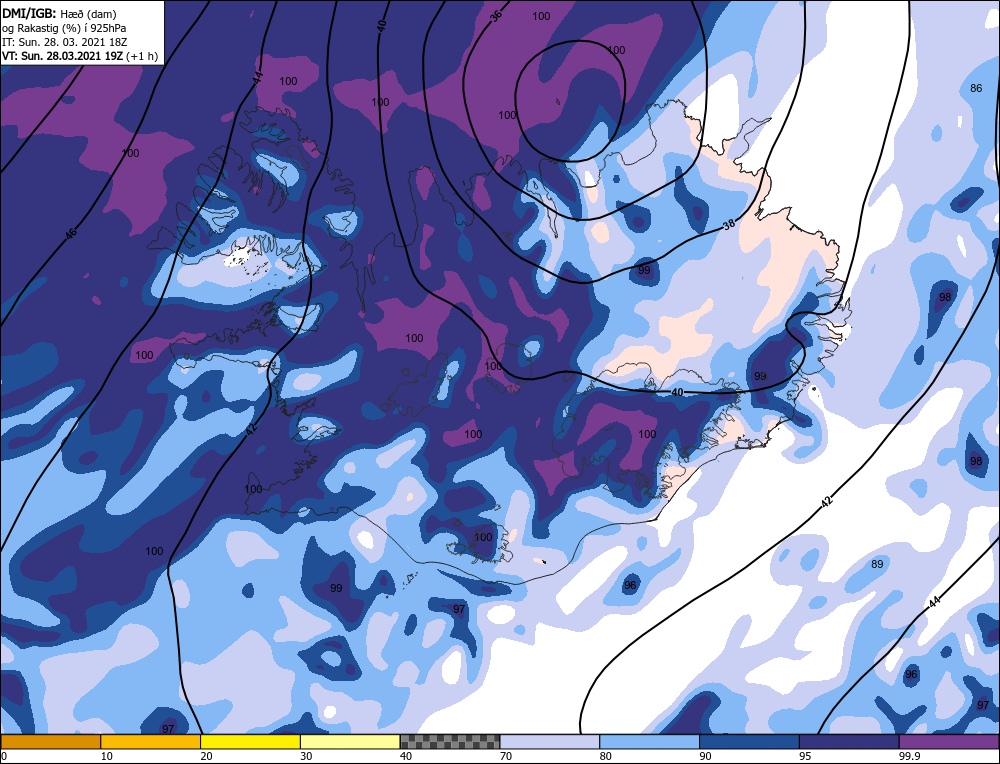Screen dimensions: 1000x764
Task: Click the 'og Rakastig (%) í 925hPa' line
Action: (x=64, y=28)
